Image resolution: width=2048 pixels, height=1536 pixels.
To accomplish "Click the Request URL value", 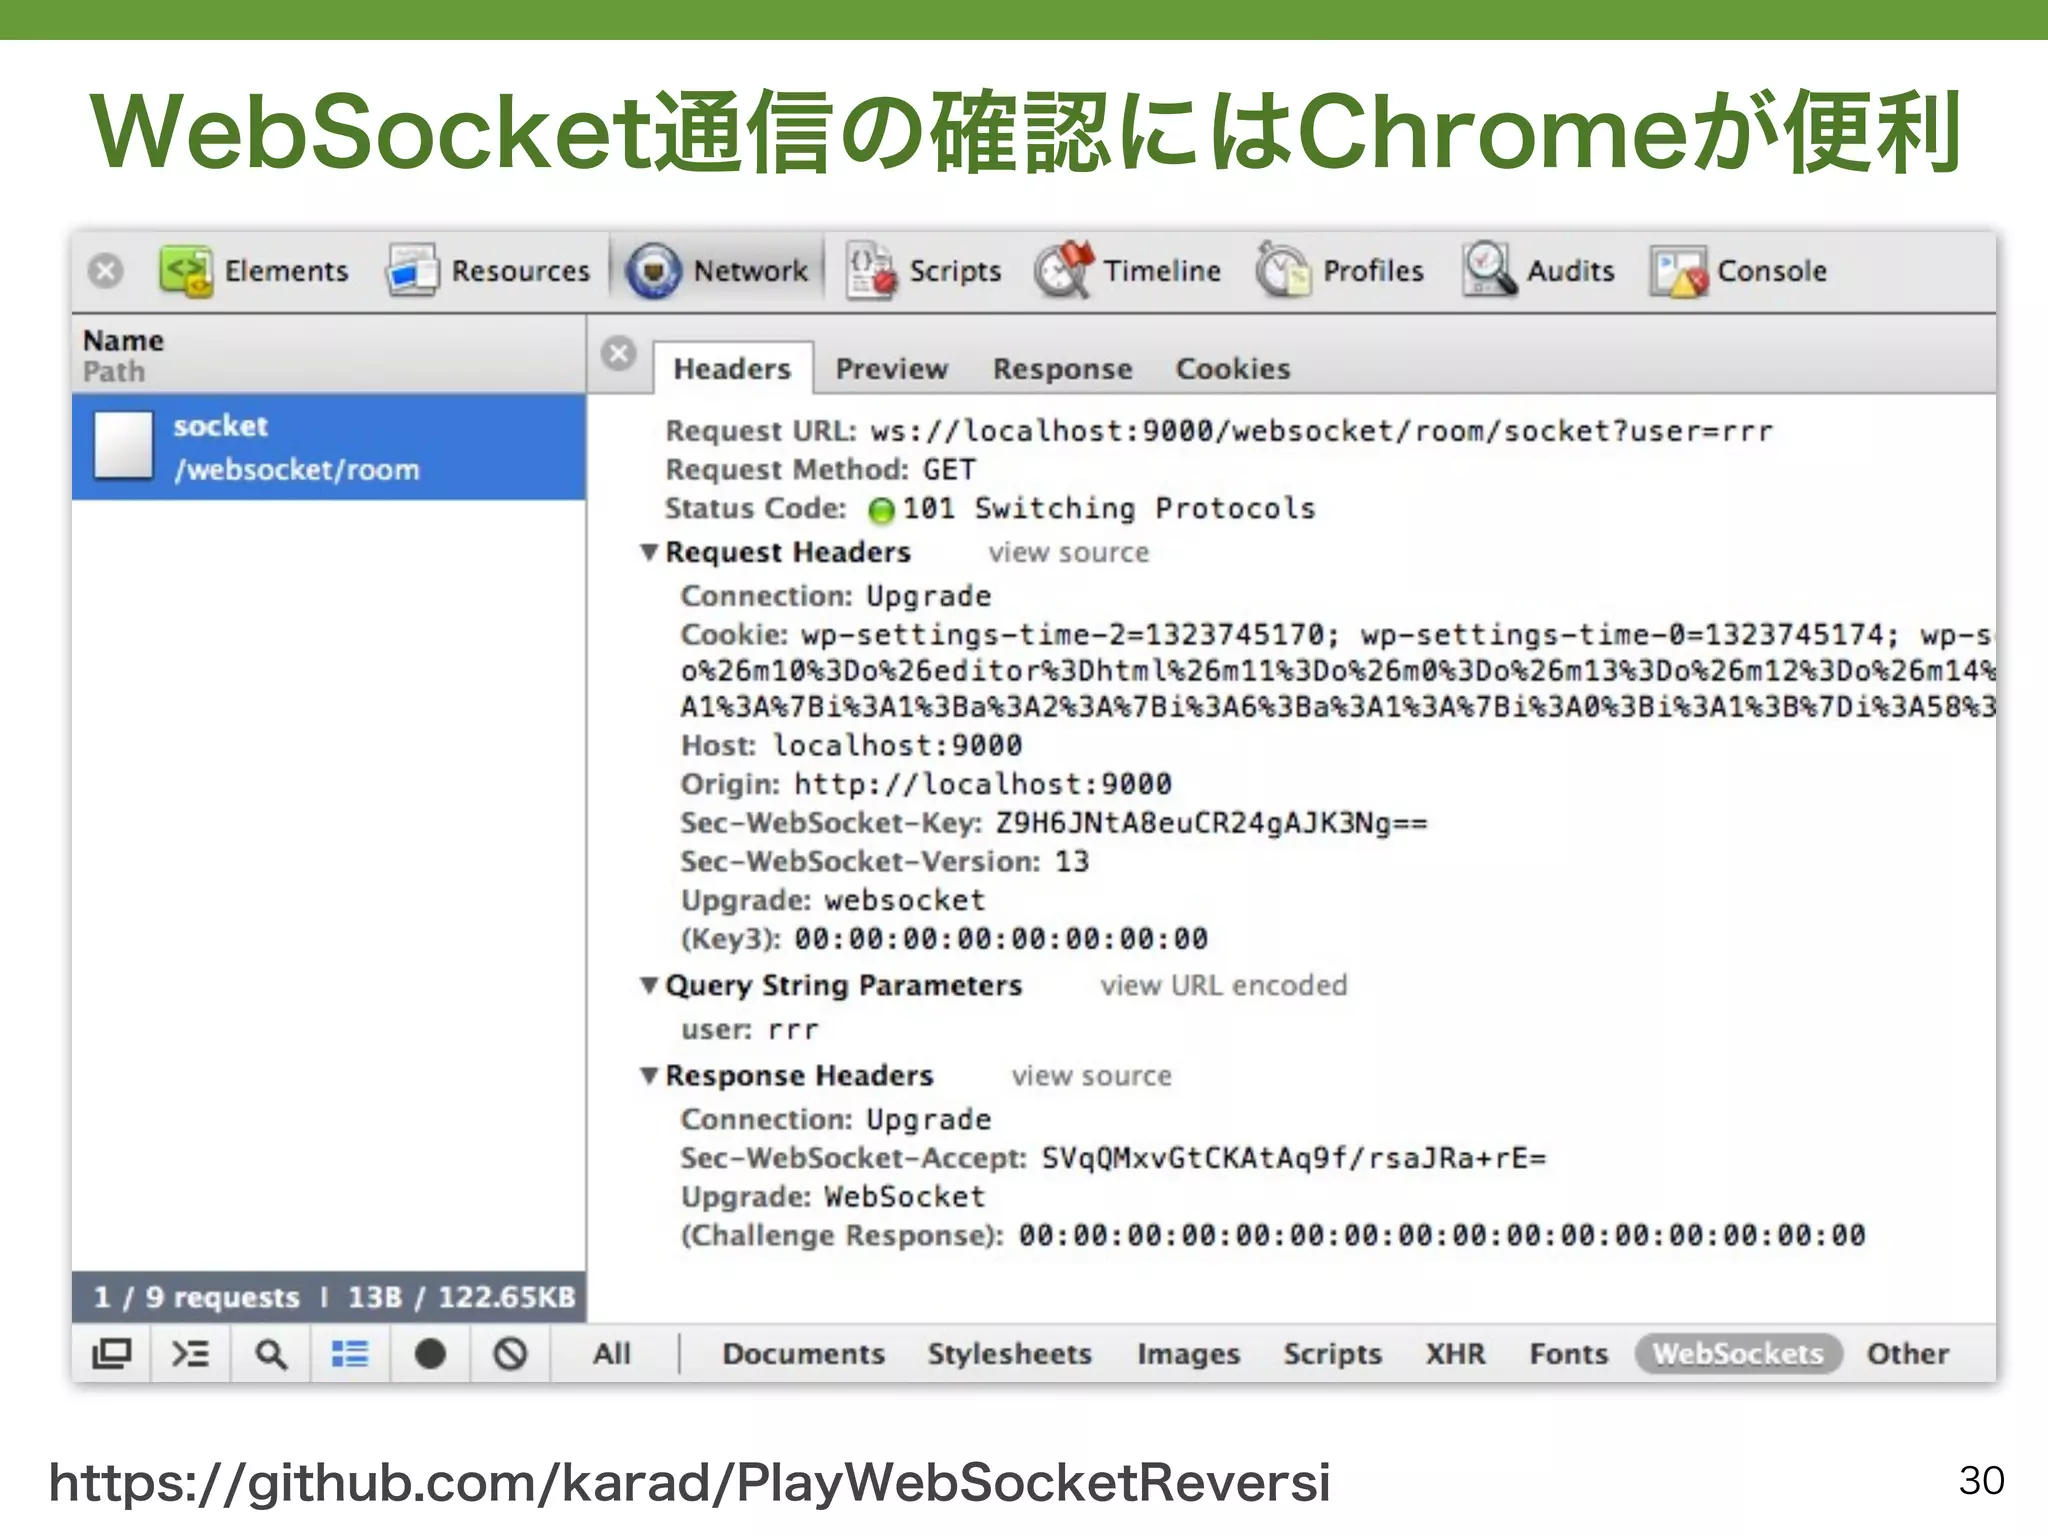I will tap(1321, 432).
